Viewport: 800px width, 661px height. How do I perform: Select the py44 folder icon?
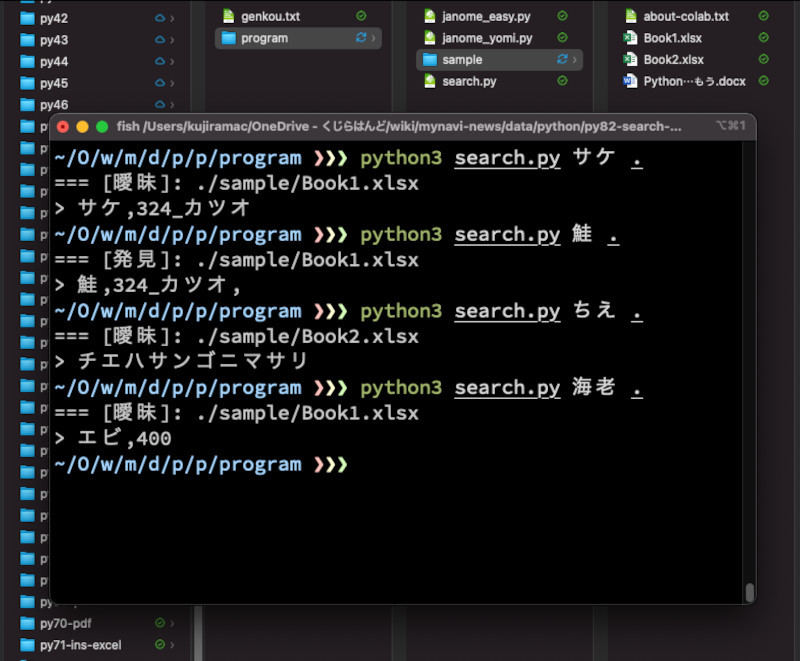tap(27, 62)
